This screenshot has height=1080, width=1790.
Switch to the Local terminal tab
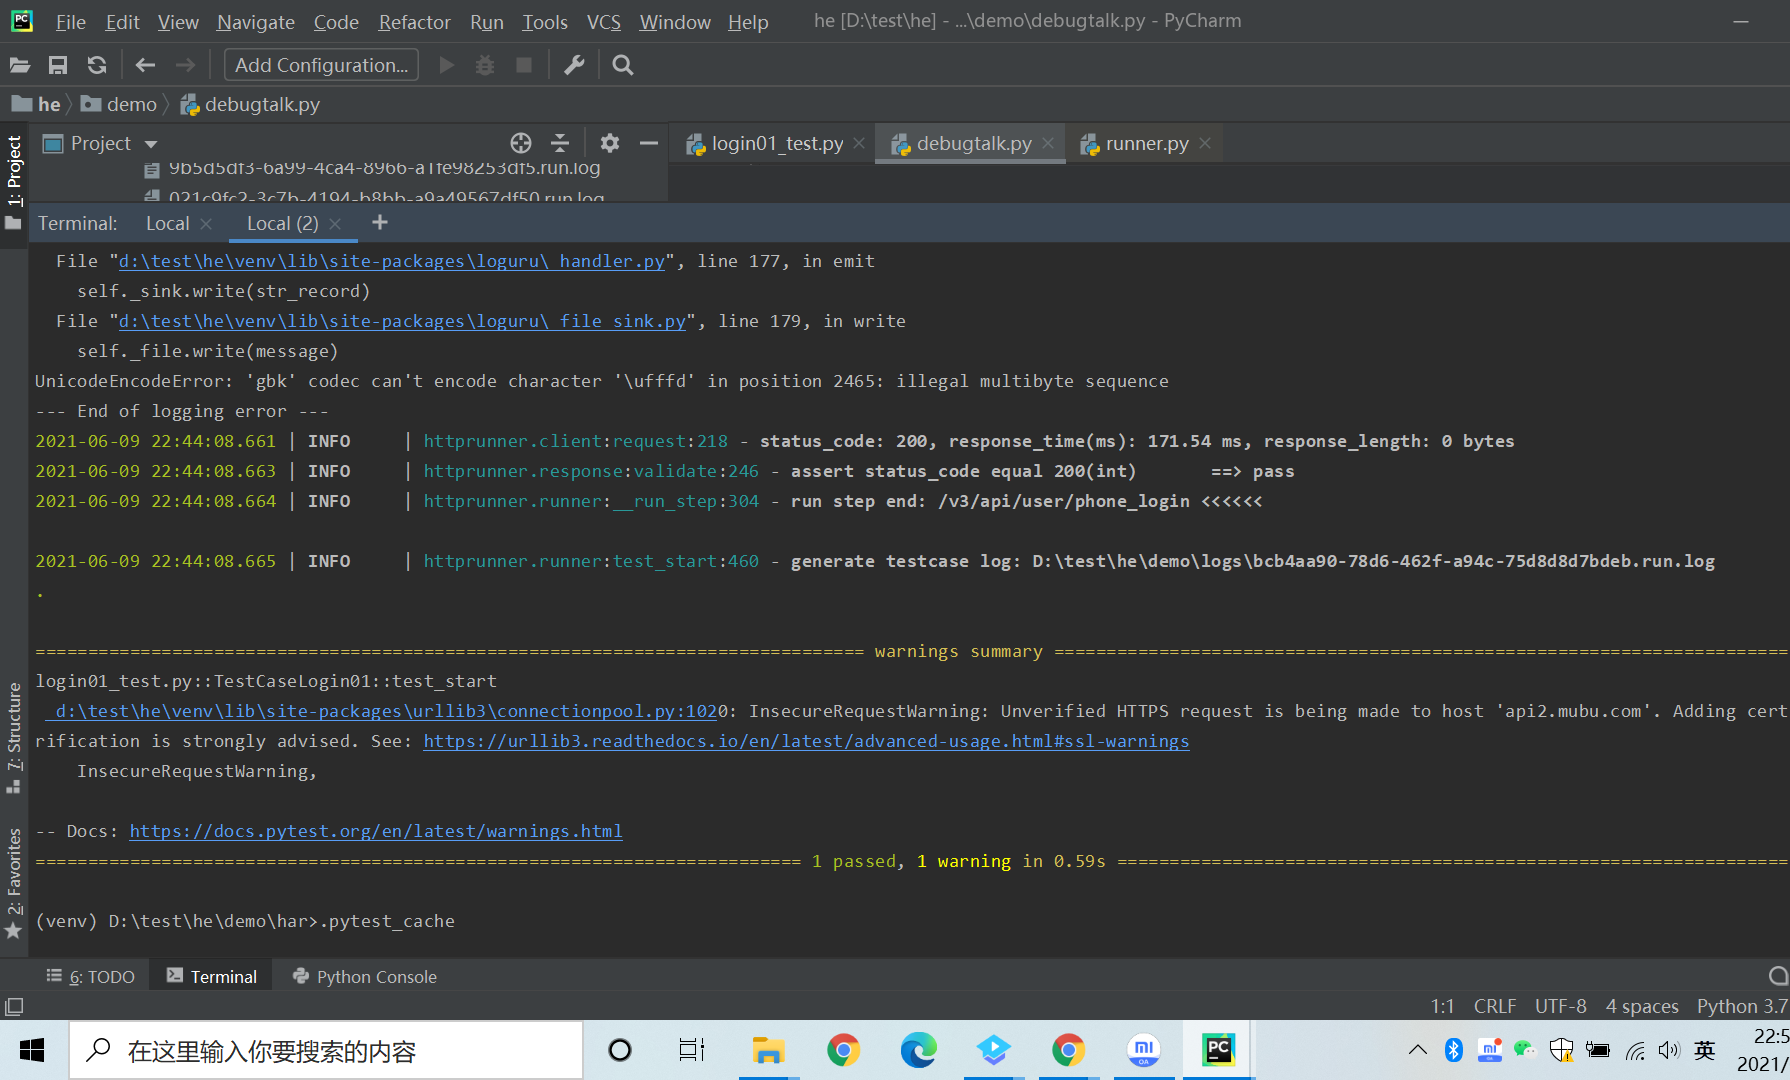click(x=167, y=224)
